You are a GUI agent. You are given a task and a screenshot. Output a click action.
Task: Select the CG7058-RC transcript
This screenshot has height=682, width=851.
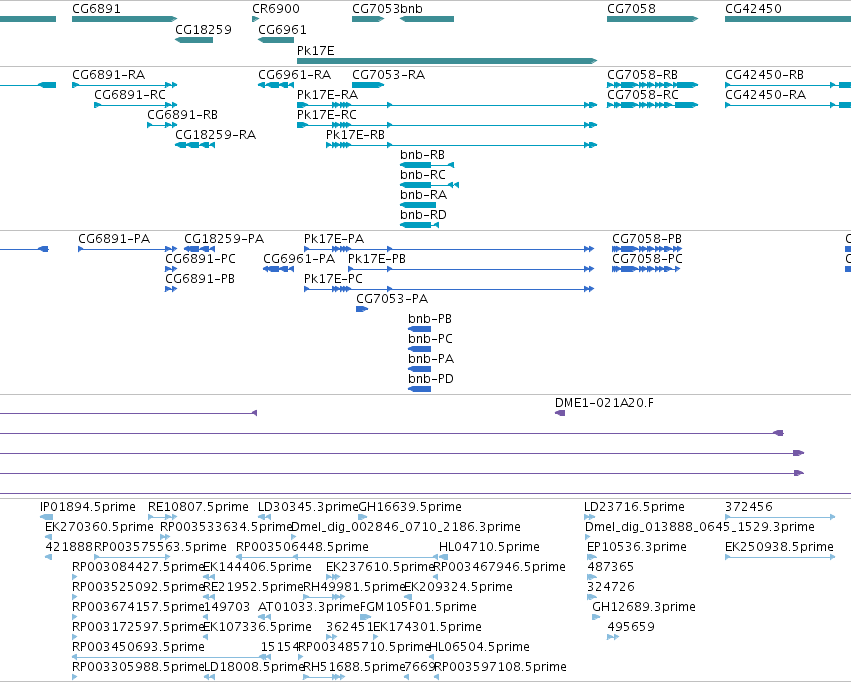(x=652, y=105)
